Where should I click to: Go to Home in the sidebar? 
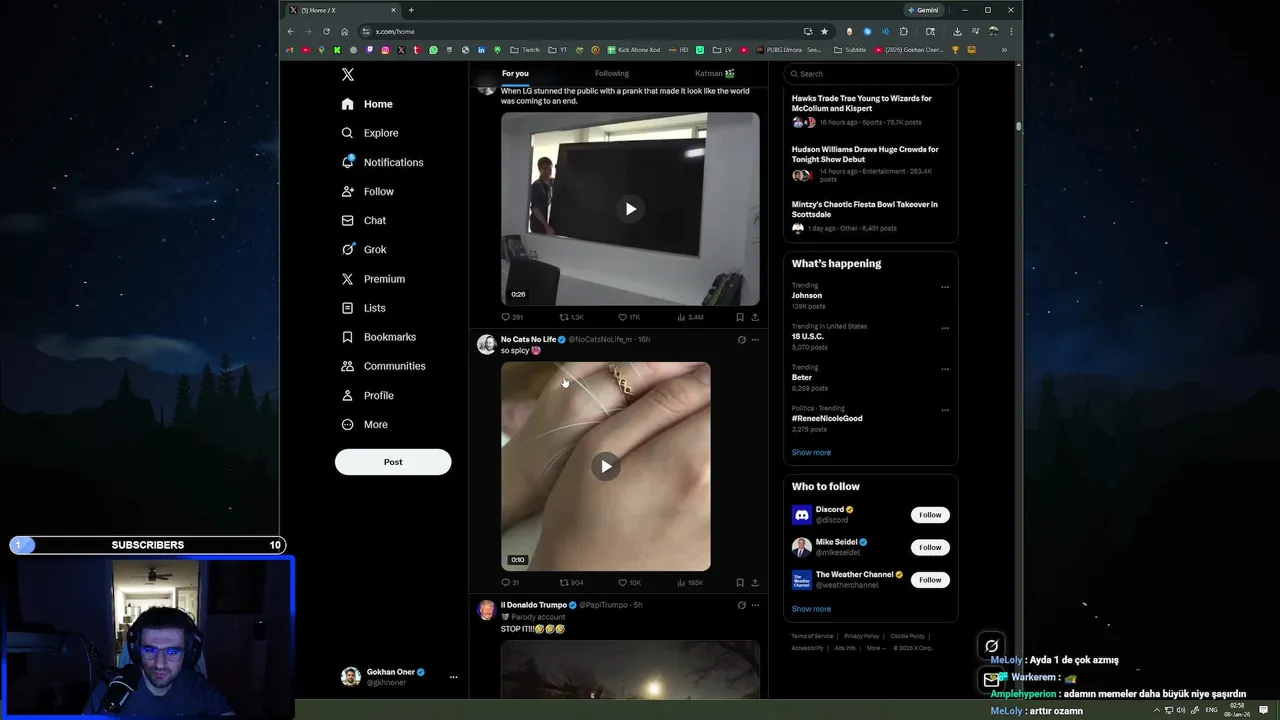pyautogui.click(x=367, y=104)
